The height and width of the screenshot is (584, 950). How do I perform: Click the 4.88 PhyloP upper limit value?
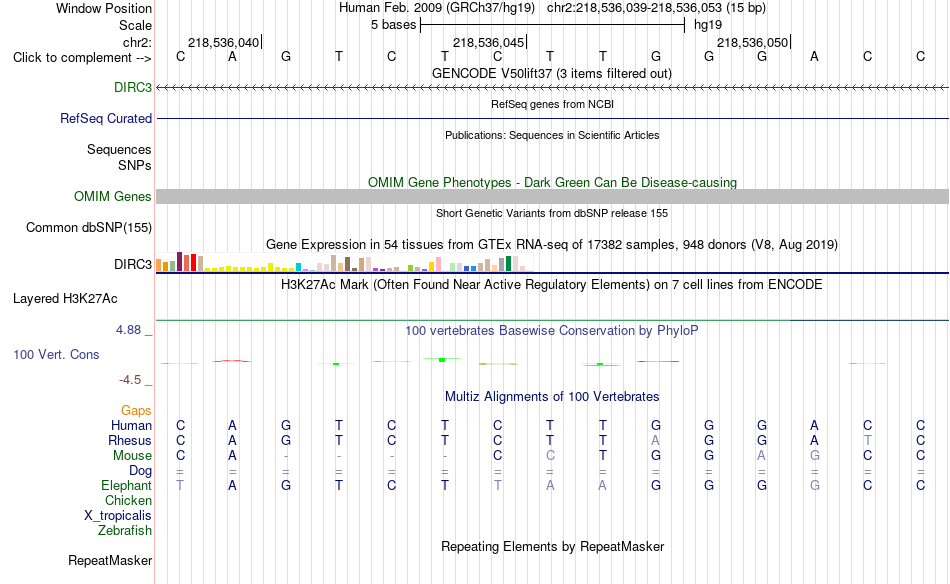click(128, 330)
